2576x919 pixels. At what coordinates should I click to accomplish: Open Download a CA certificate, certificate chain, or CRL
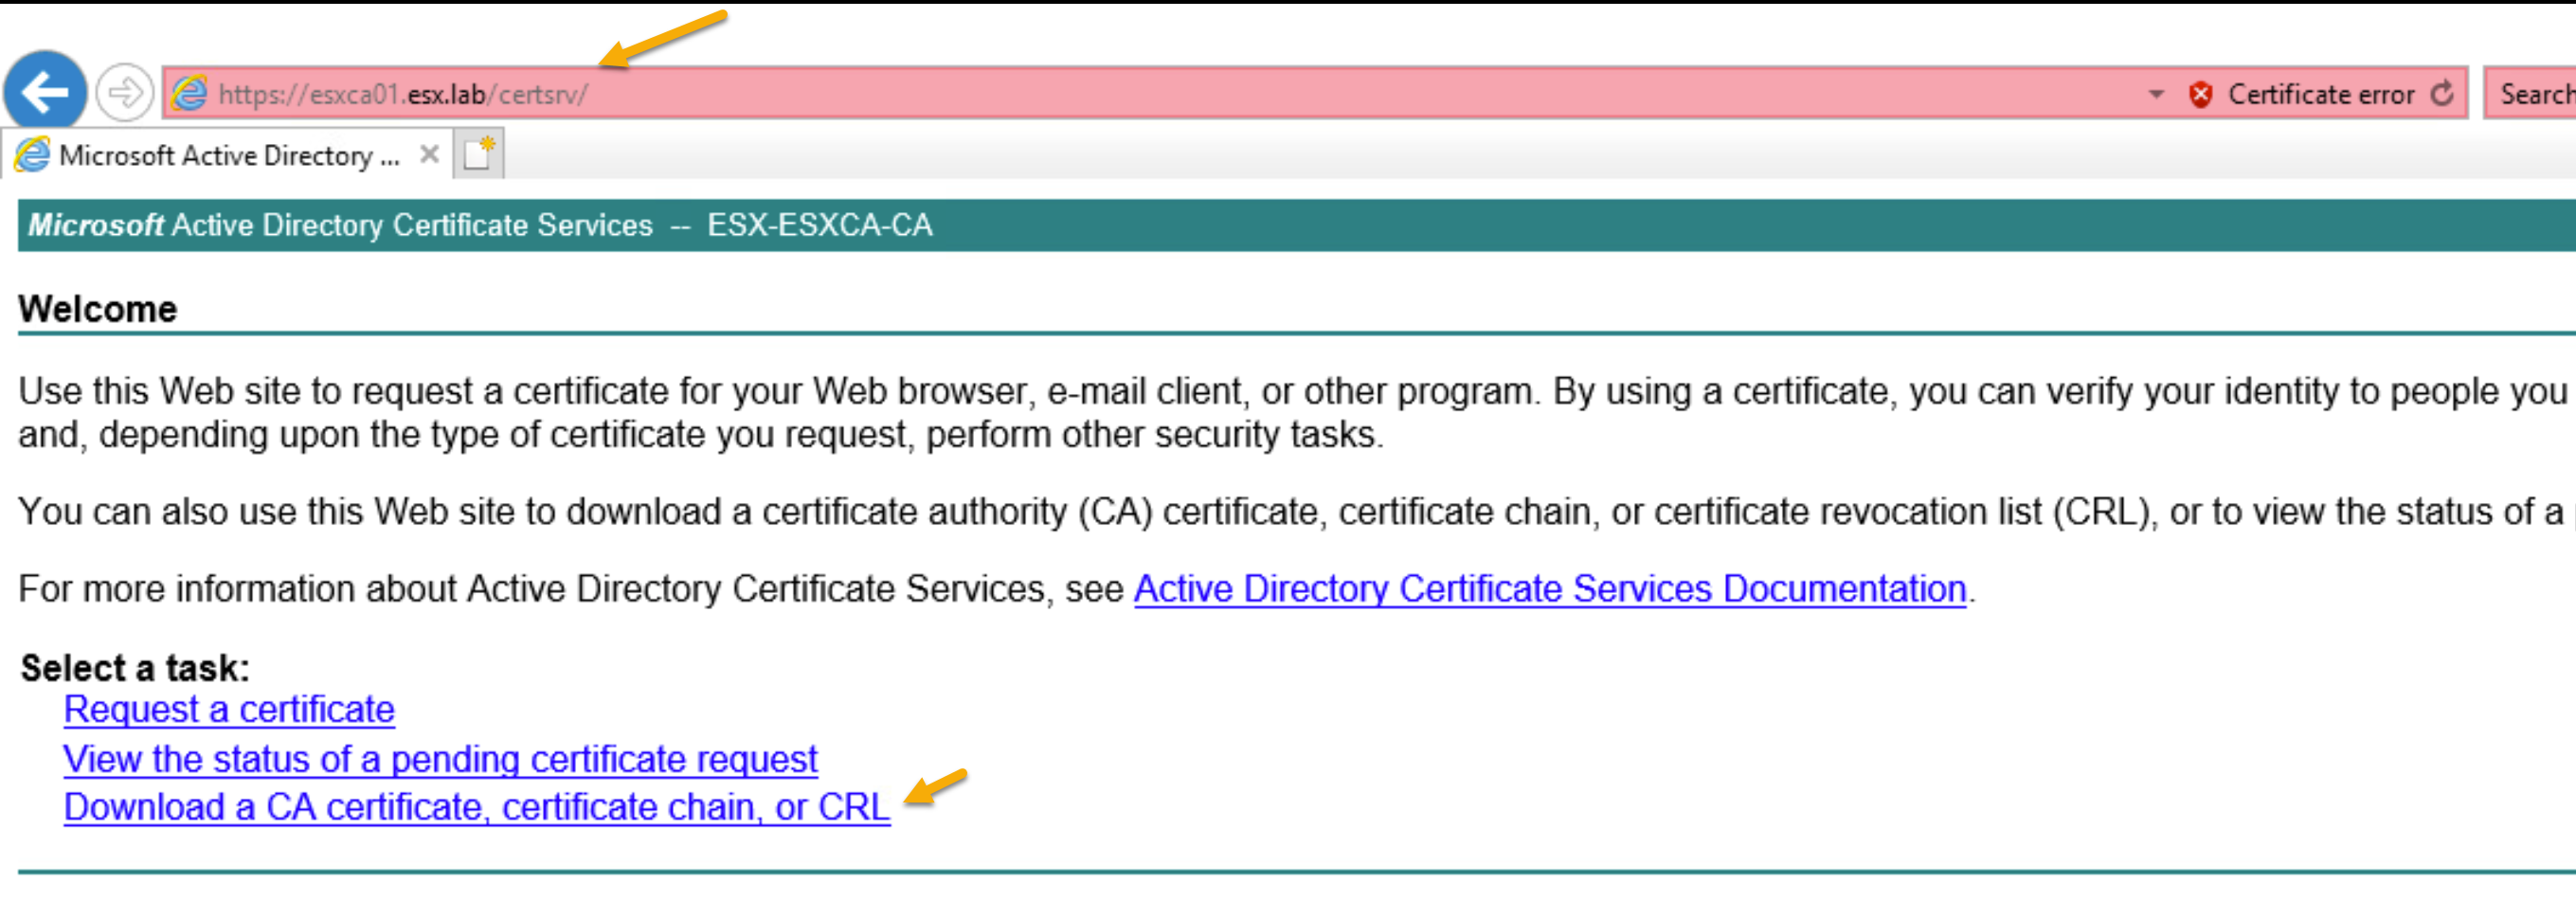(x=476, y=807)
